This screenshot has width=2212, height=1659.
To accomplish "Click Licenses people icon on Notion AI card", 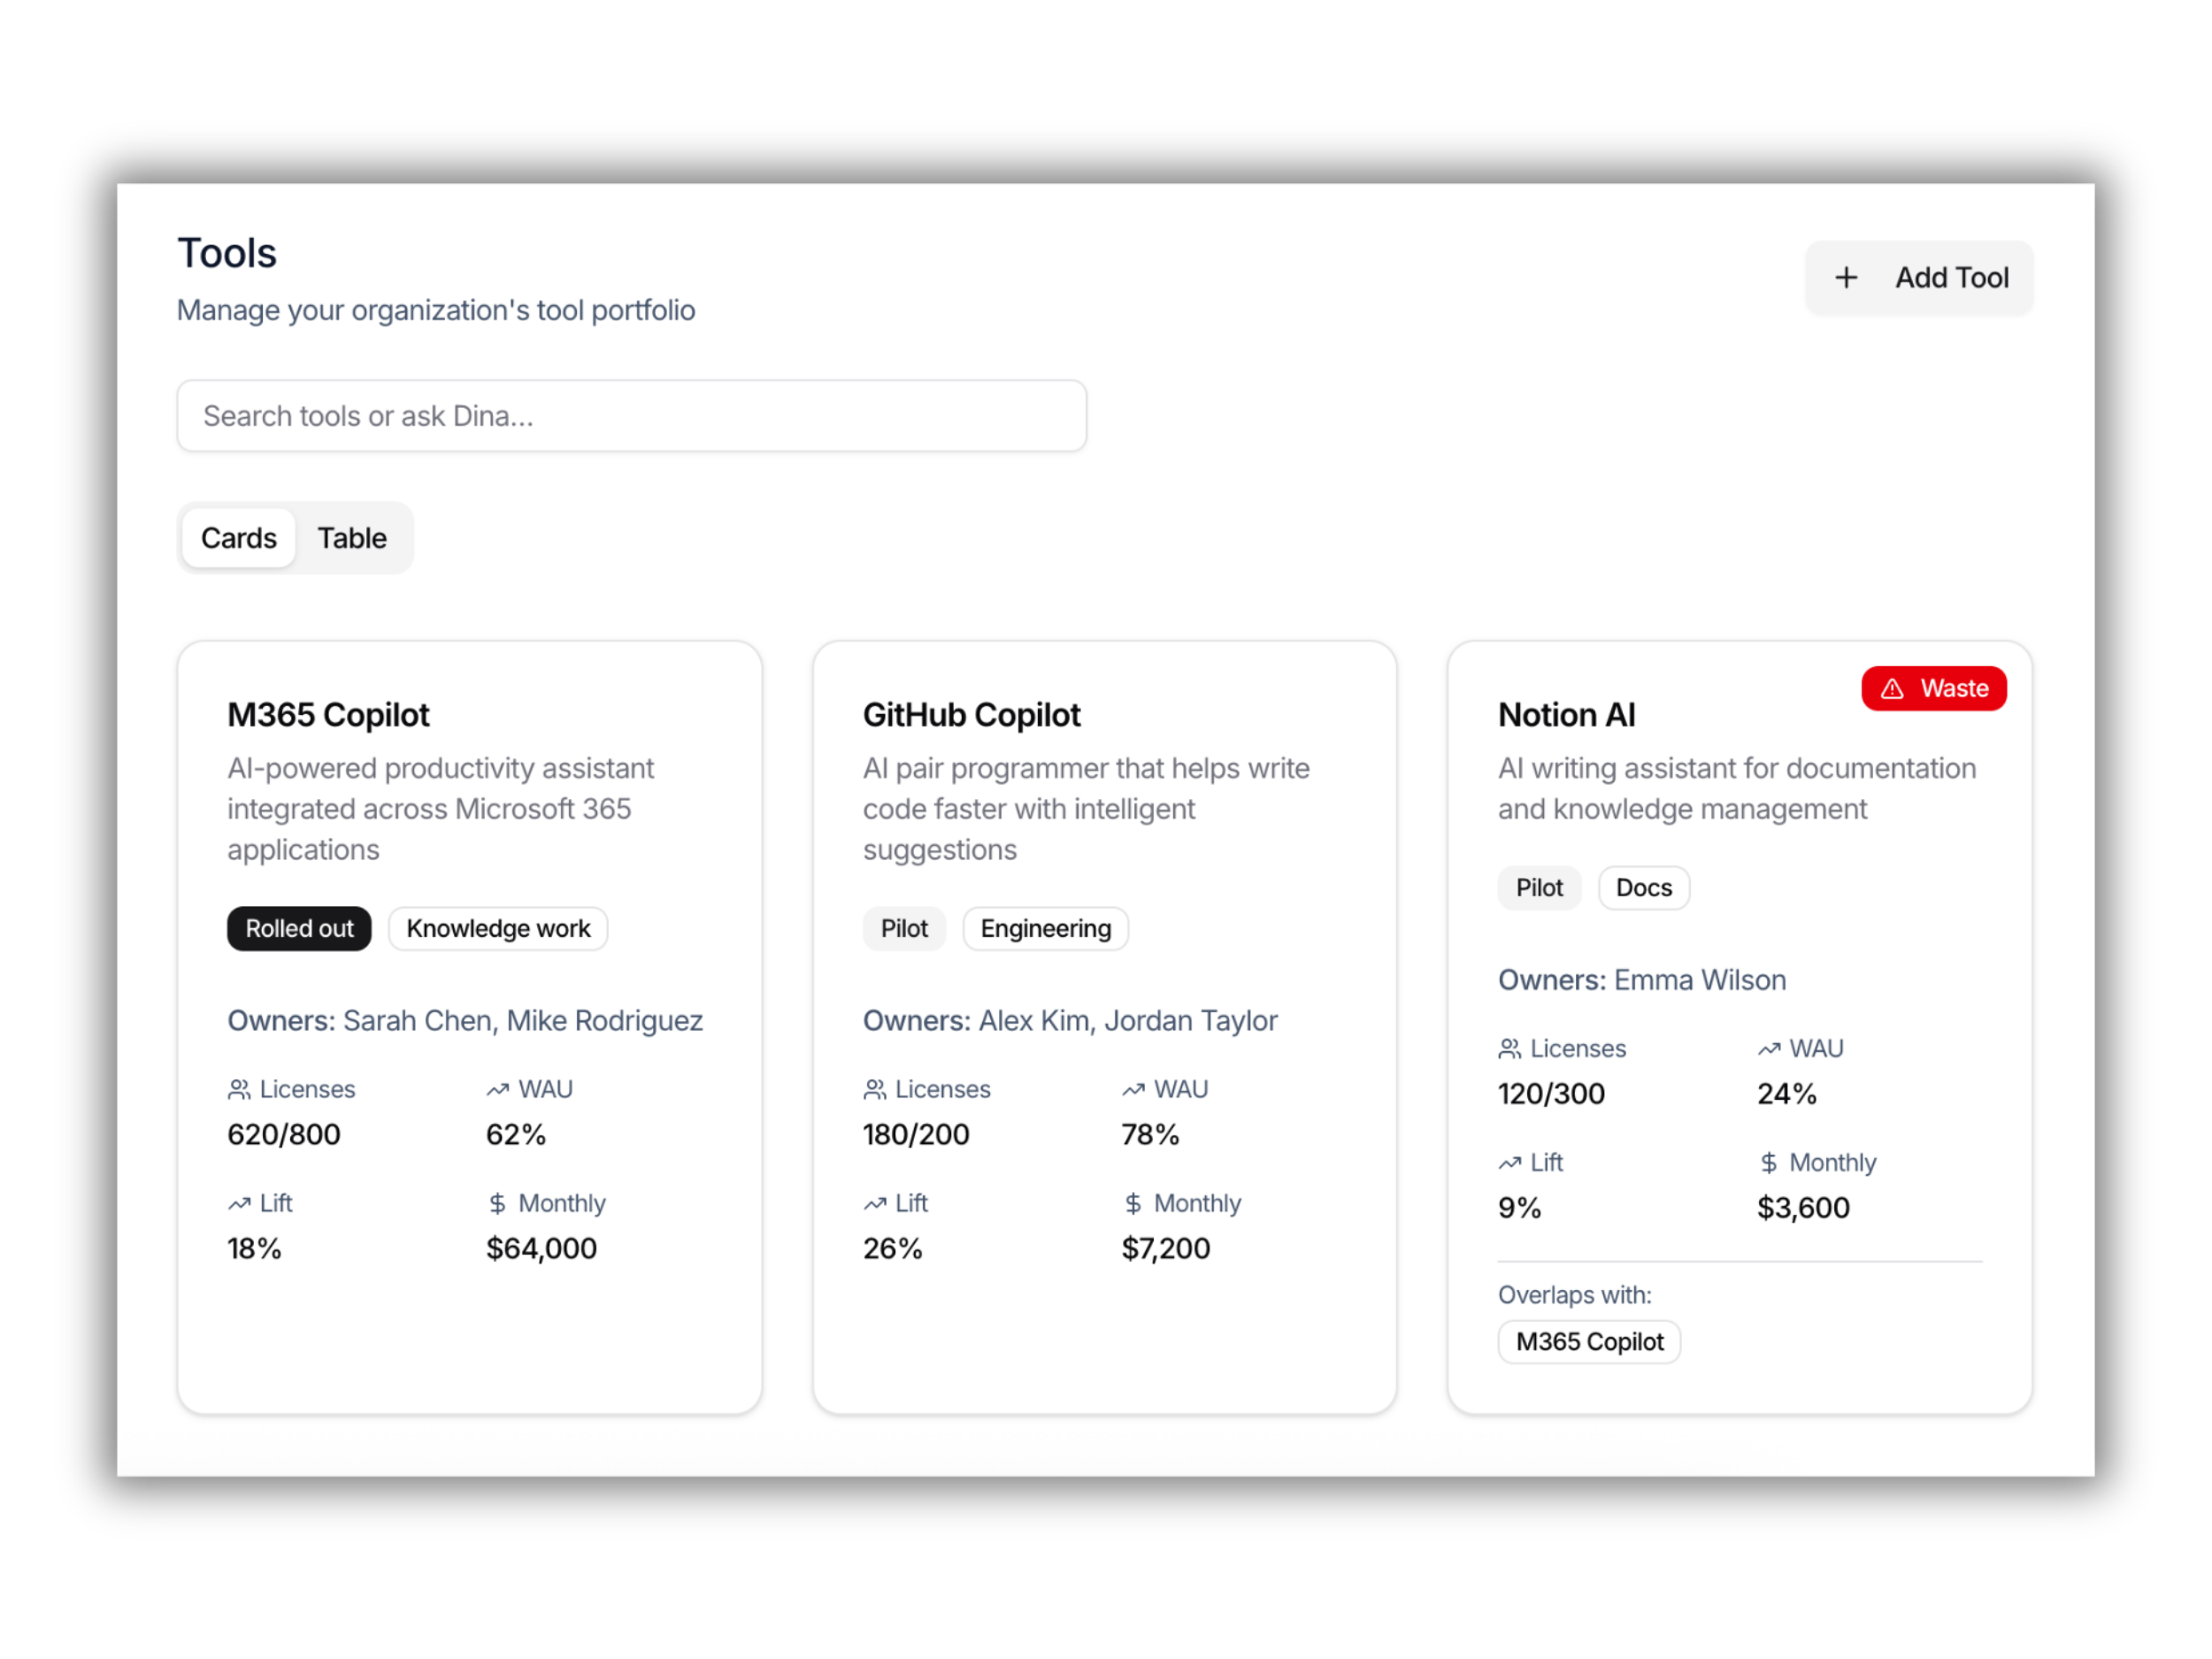I will 1510,1048.
